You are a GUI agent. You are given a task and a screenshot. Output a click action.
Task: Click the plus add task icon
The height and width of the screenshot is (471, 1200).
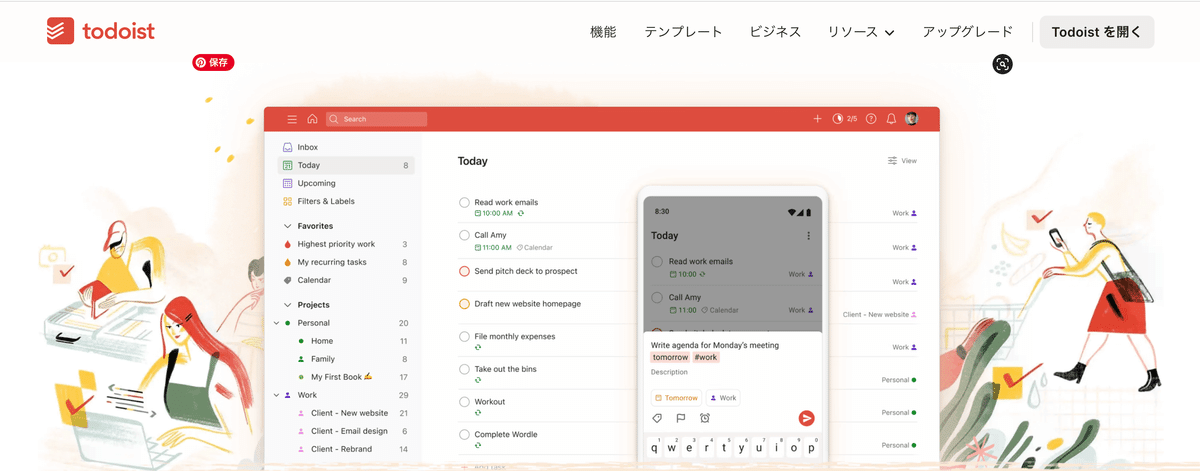coord(817,119)
